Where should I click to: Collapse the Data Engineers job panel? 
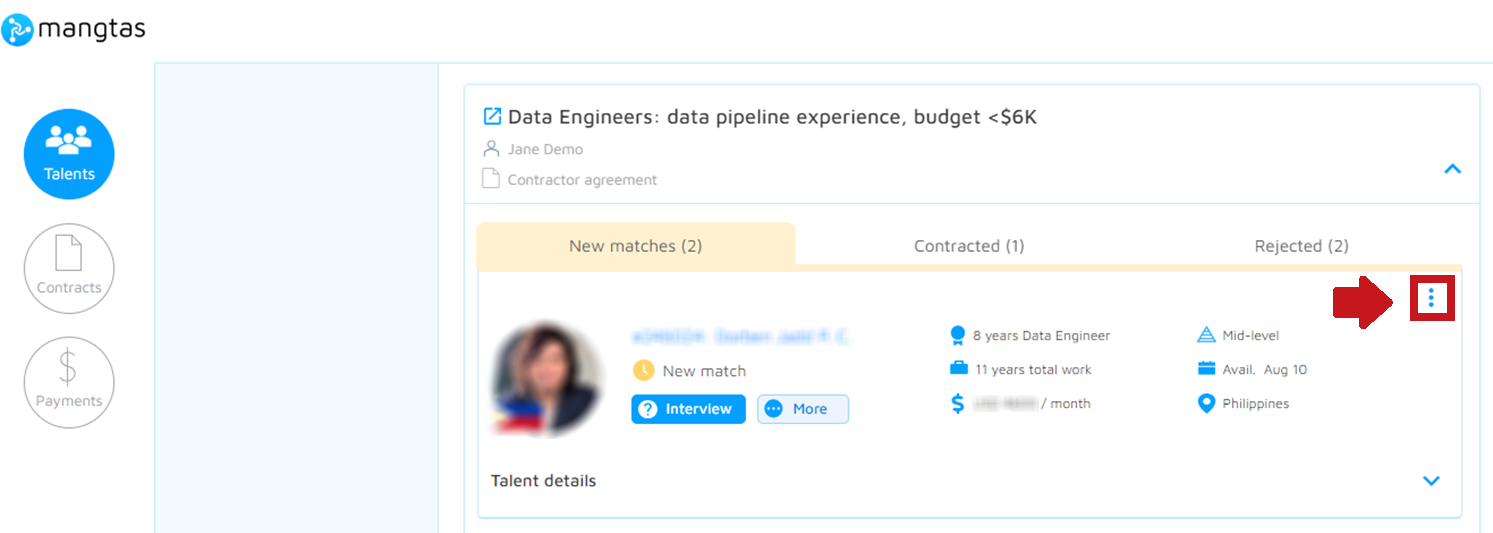pos(1453,169)
